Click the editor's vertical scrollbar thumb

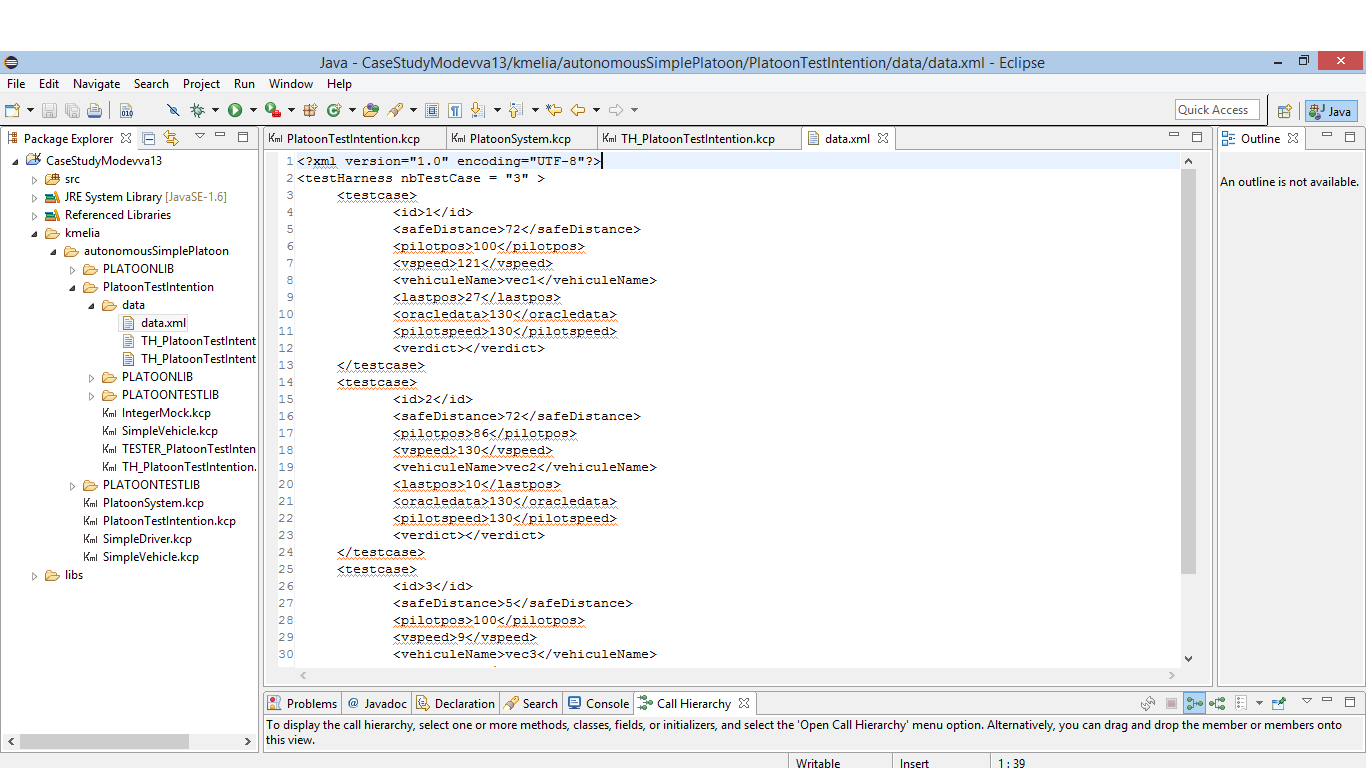point(1188,370)
